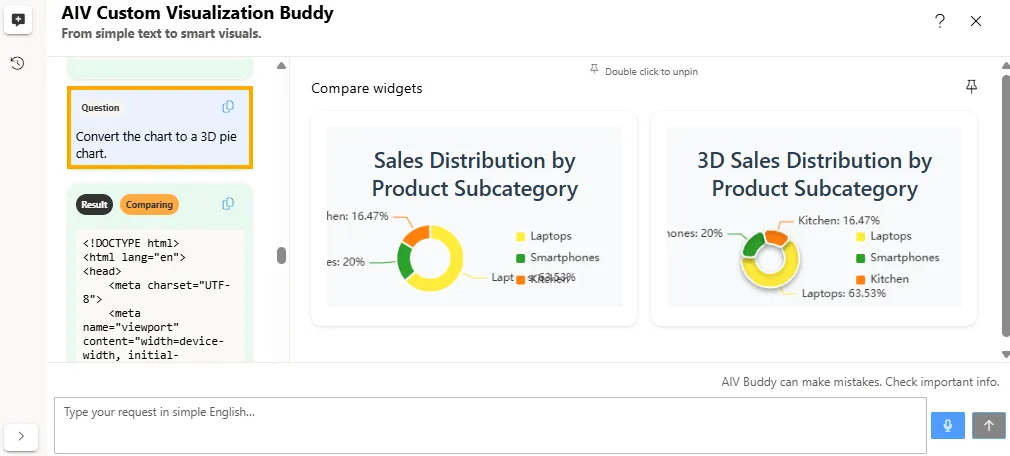Click the pin icon beside Compare widgets
This screenshot has width=1010, height=456.
point(971,88)
